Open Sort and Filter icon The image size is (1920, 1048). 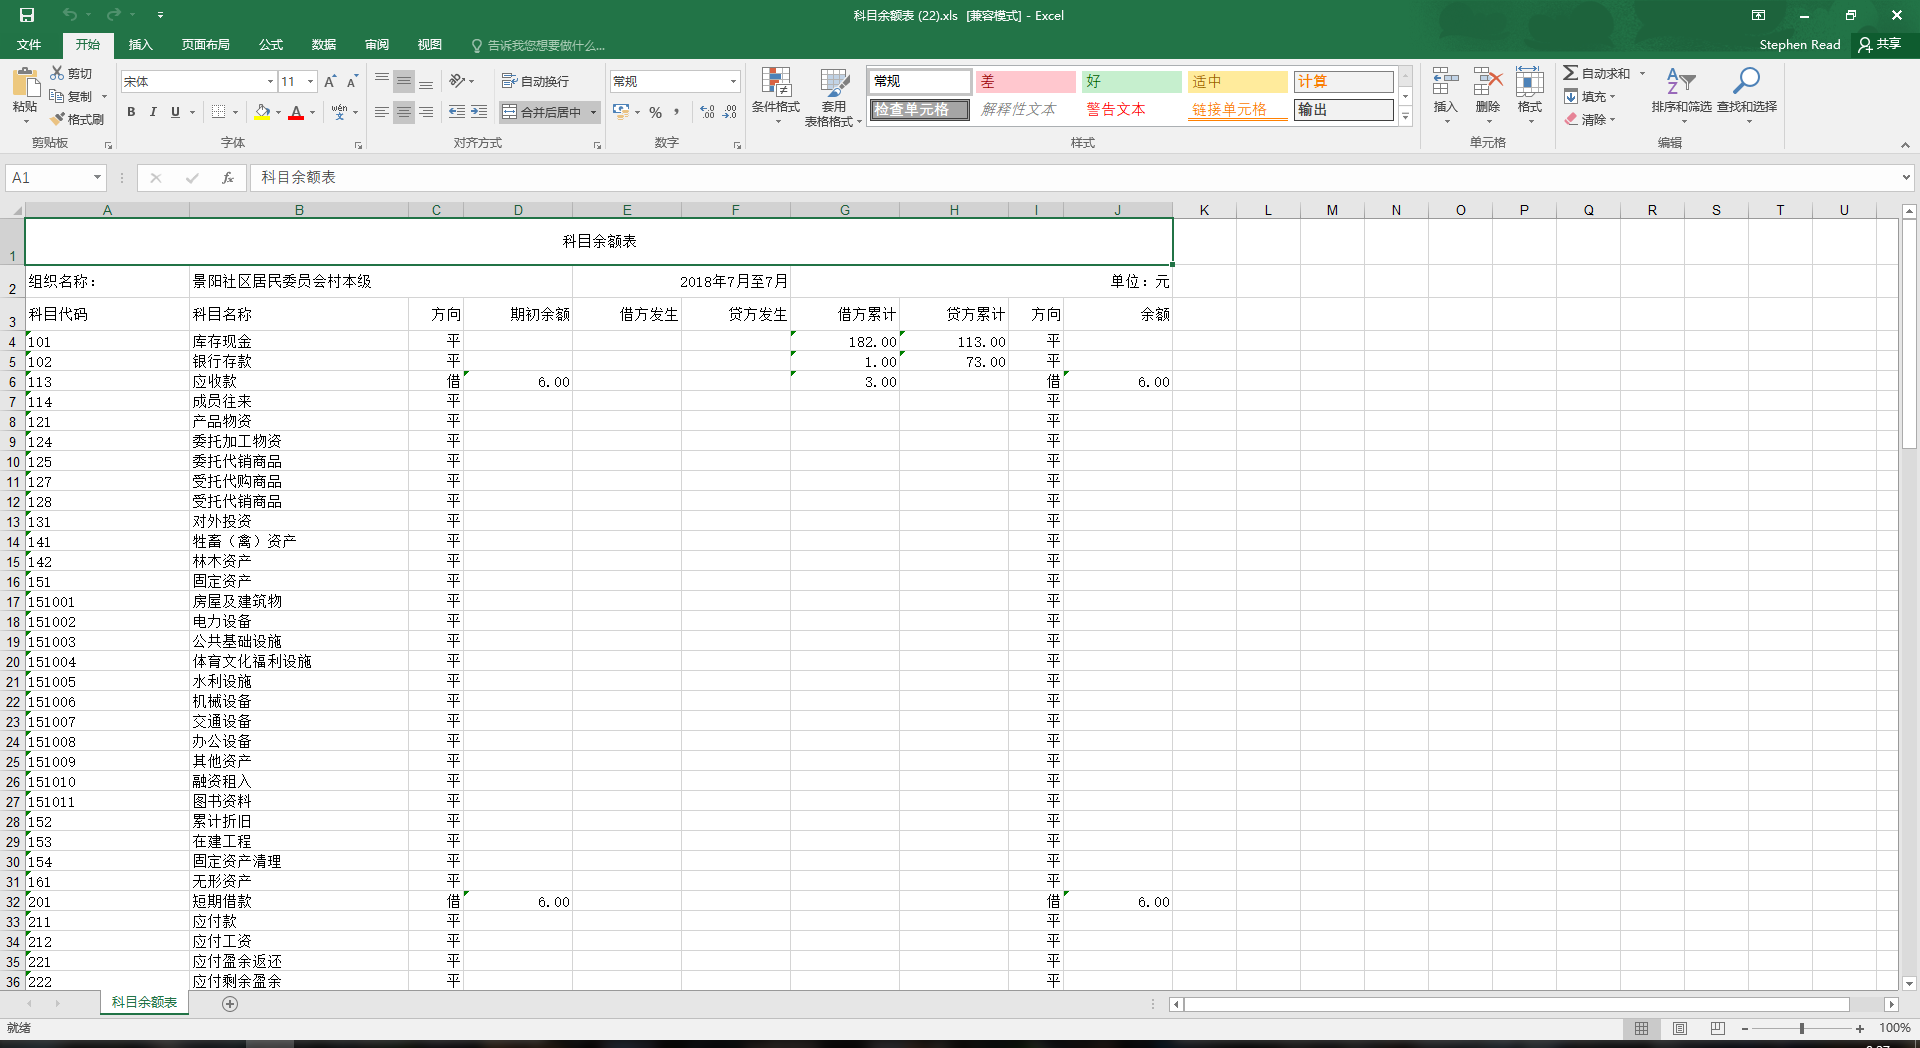[1681, 81]
